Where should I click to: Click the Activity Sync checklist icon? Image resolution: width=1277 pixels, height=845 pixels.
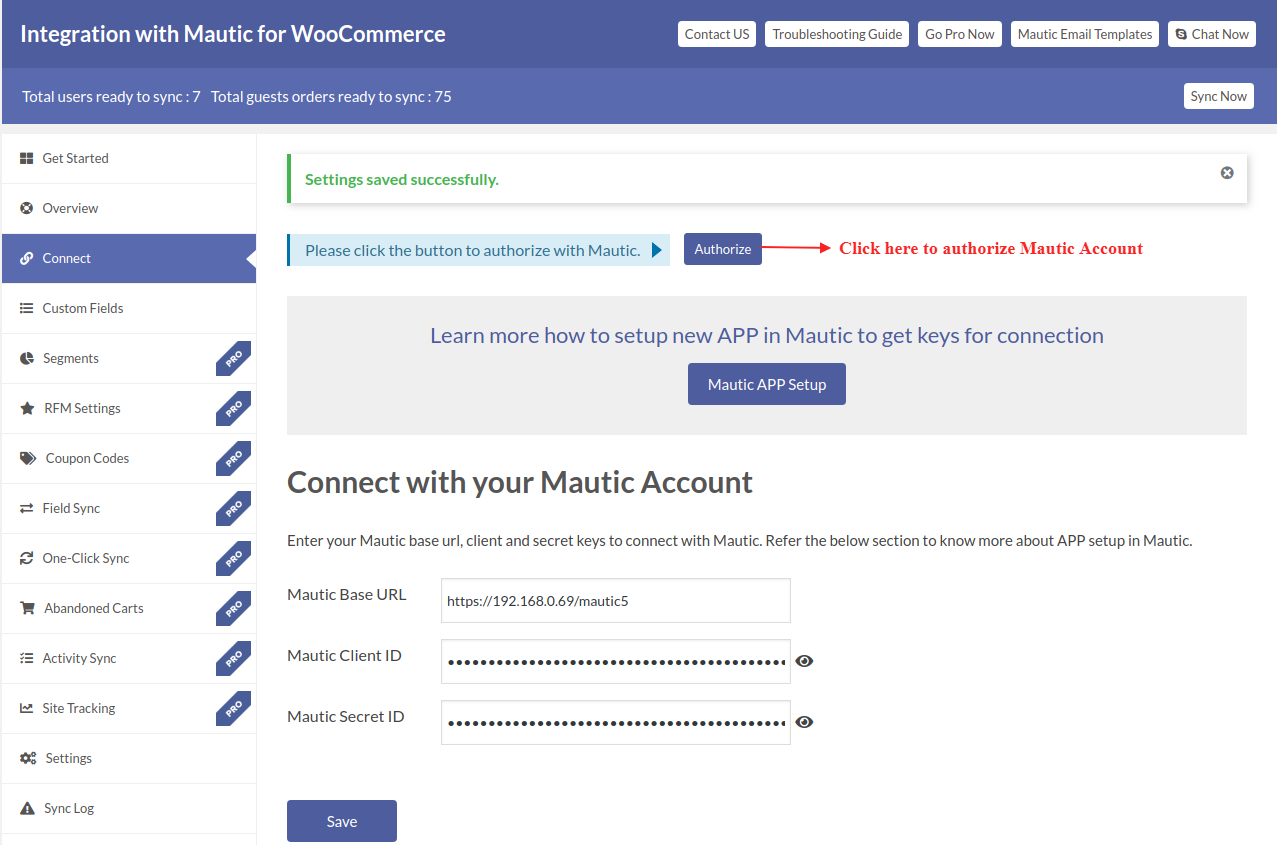pos(27,658)
